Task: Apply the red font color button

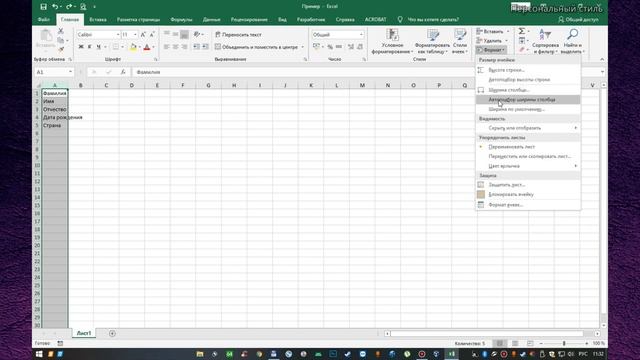Action: click(x=147, y=47)
